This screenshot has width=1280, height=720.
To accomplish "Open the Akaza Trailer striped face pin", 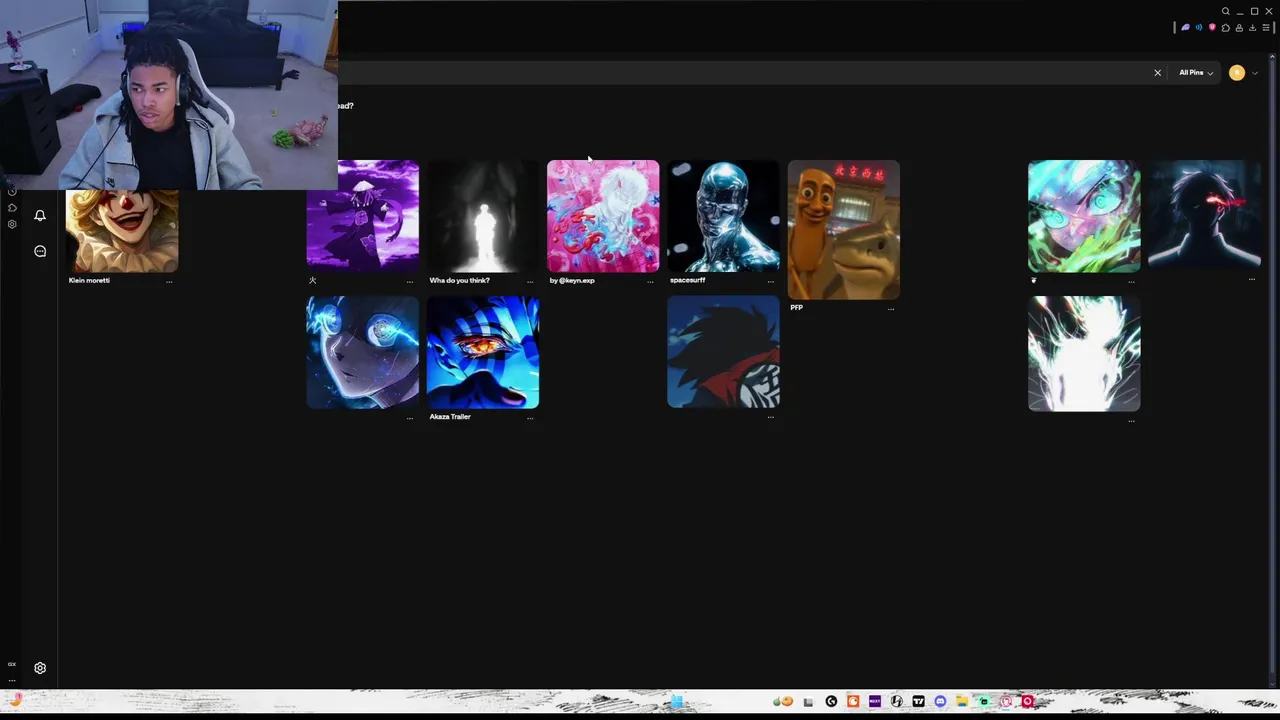I will click(483, 353).
